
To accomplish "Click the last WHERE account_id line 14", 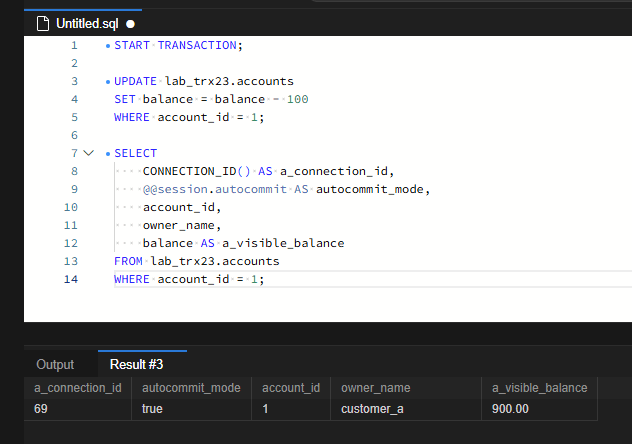I will (189, 279).
